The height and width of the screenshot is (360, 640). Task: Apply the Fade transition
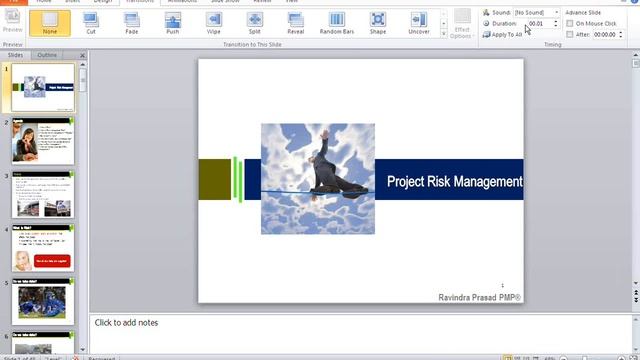pos(131,23)
